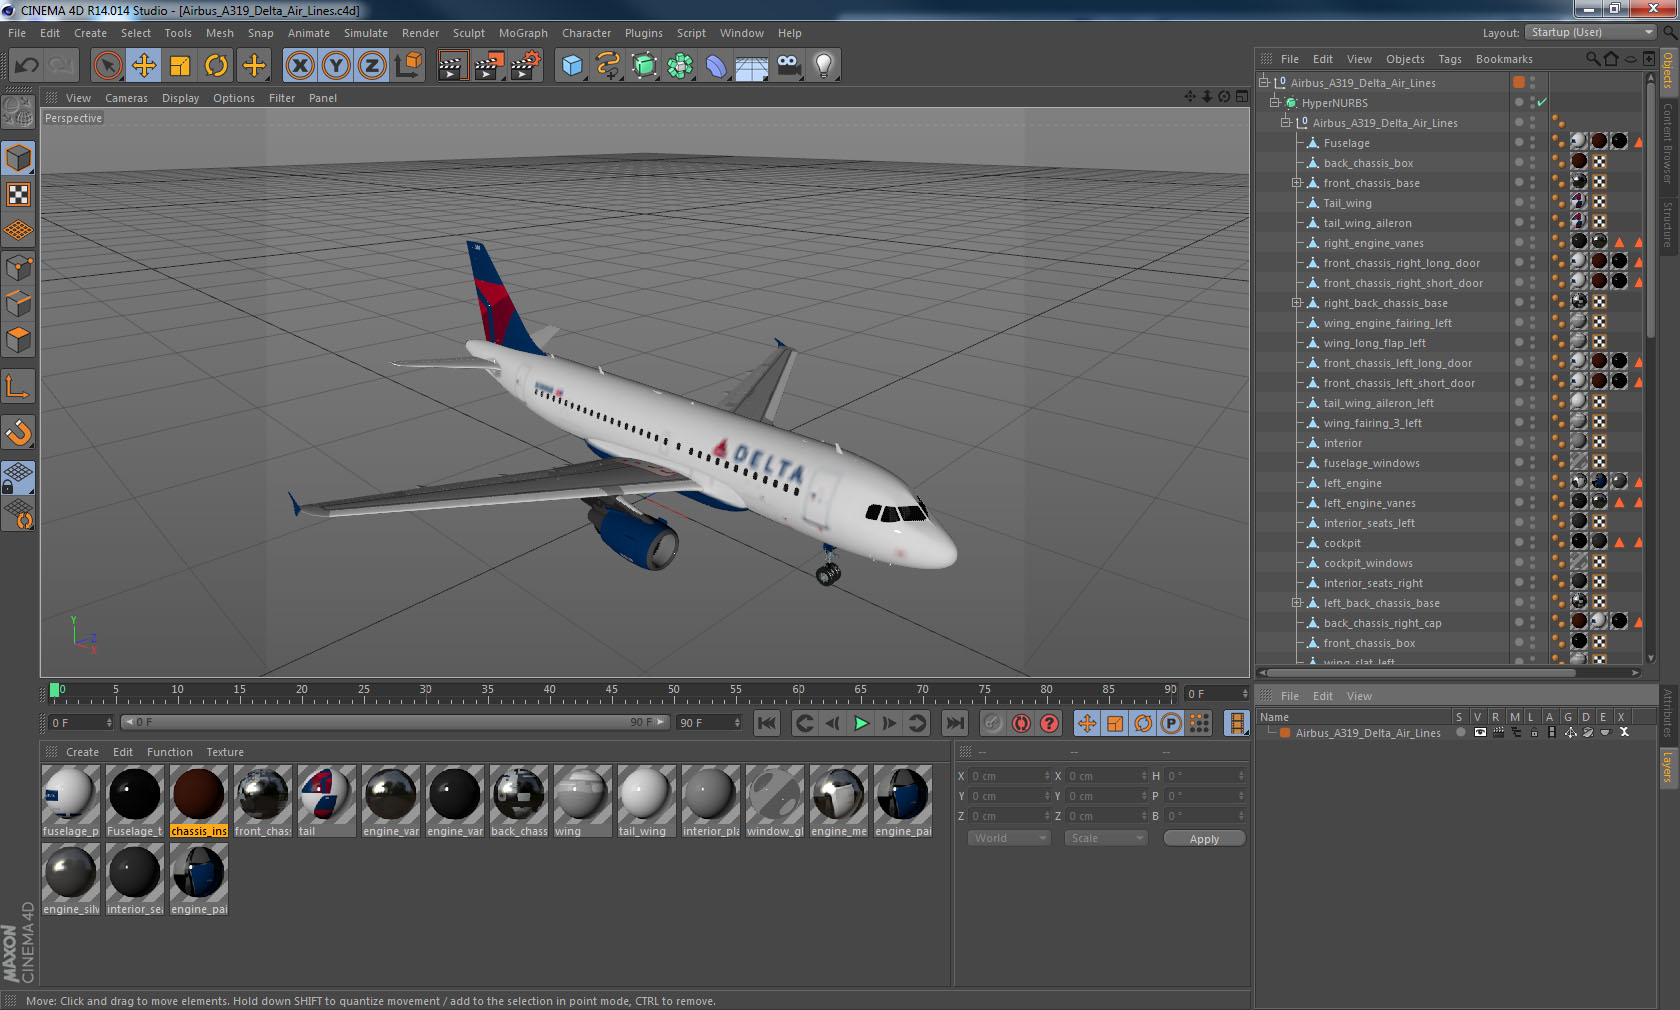This screenshot has width=1680, height=1010.
Task: Open the World coordinate dropdown
Action: tap(1009, 838)
